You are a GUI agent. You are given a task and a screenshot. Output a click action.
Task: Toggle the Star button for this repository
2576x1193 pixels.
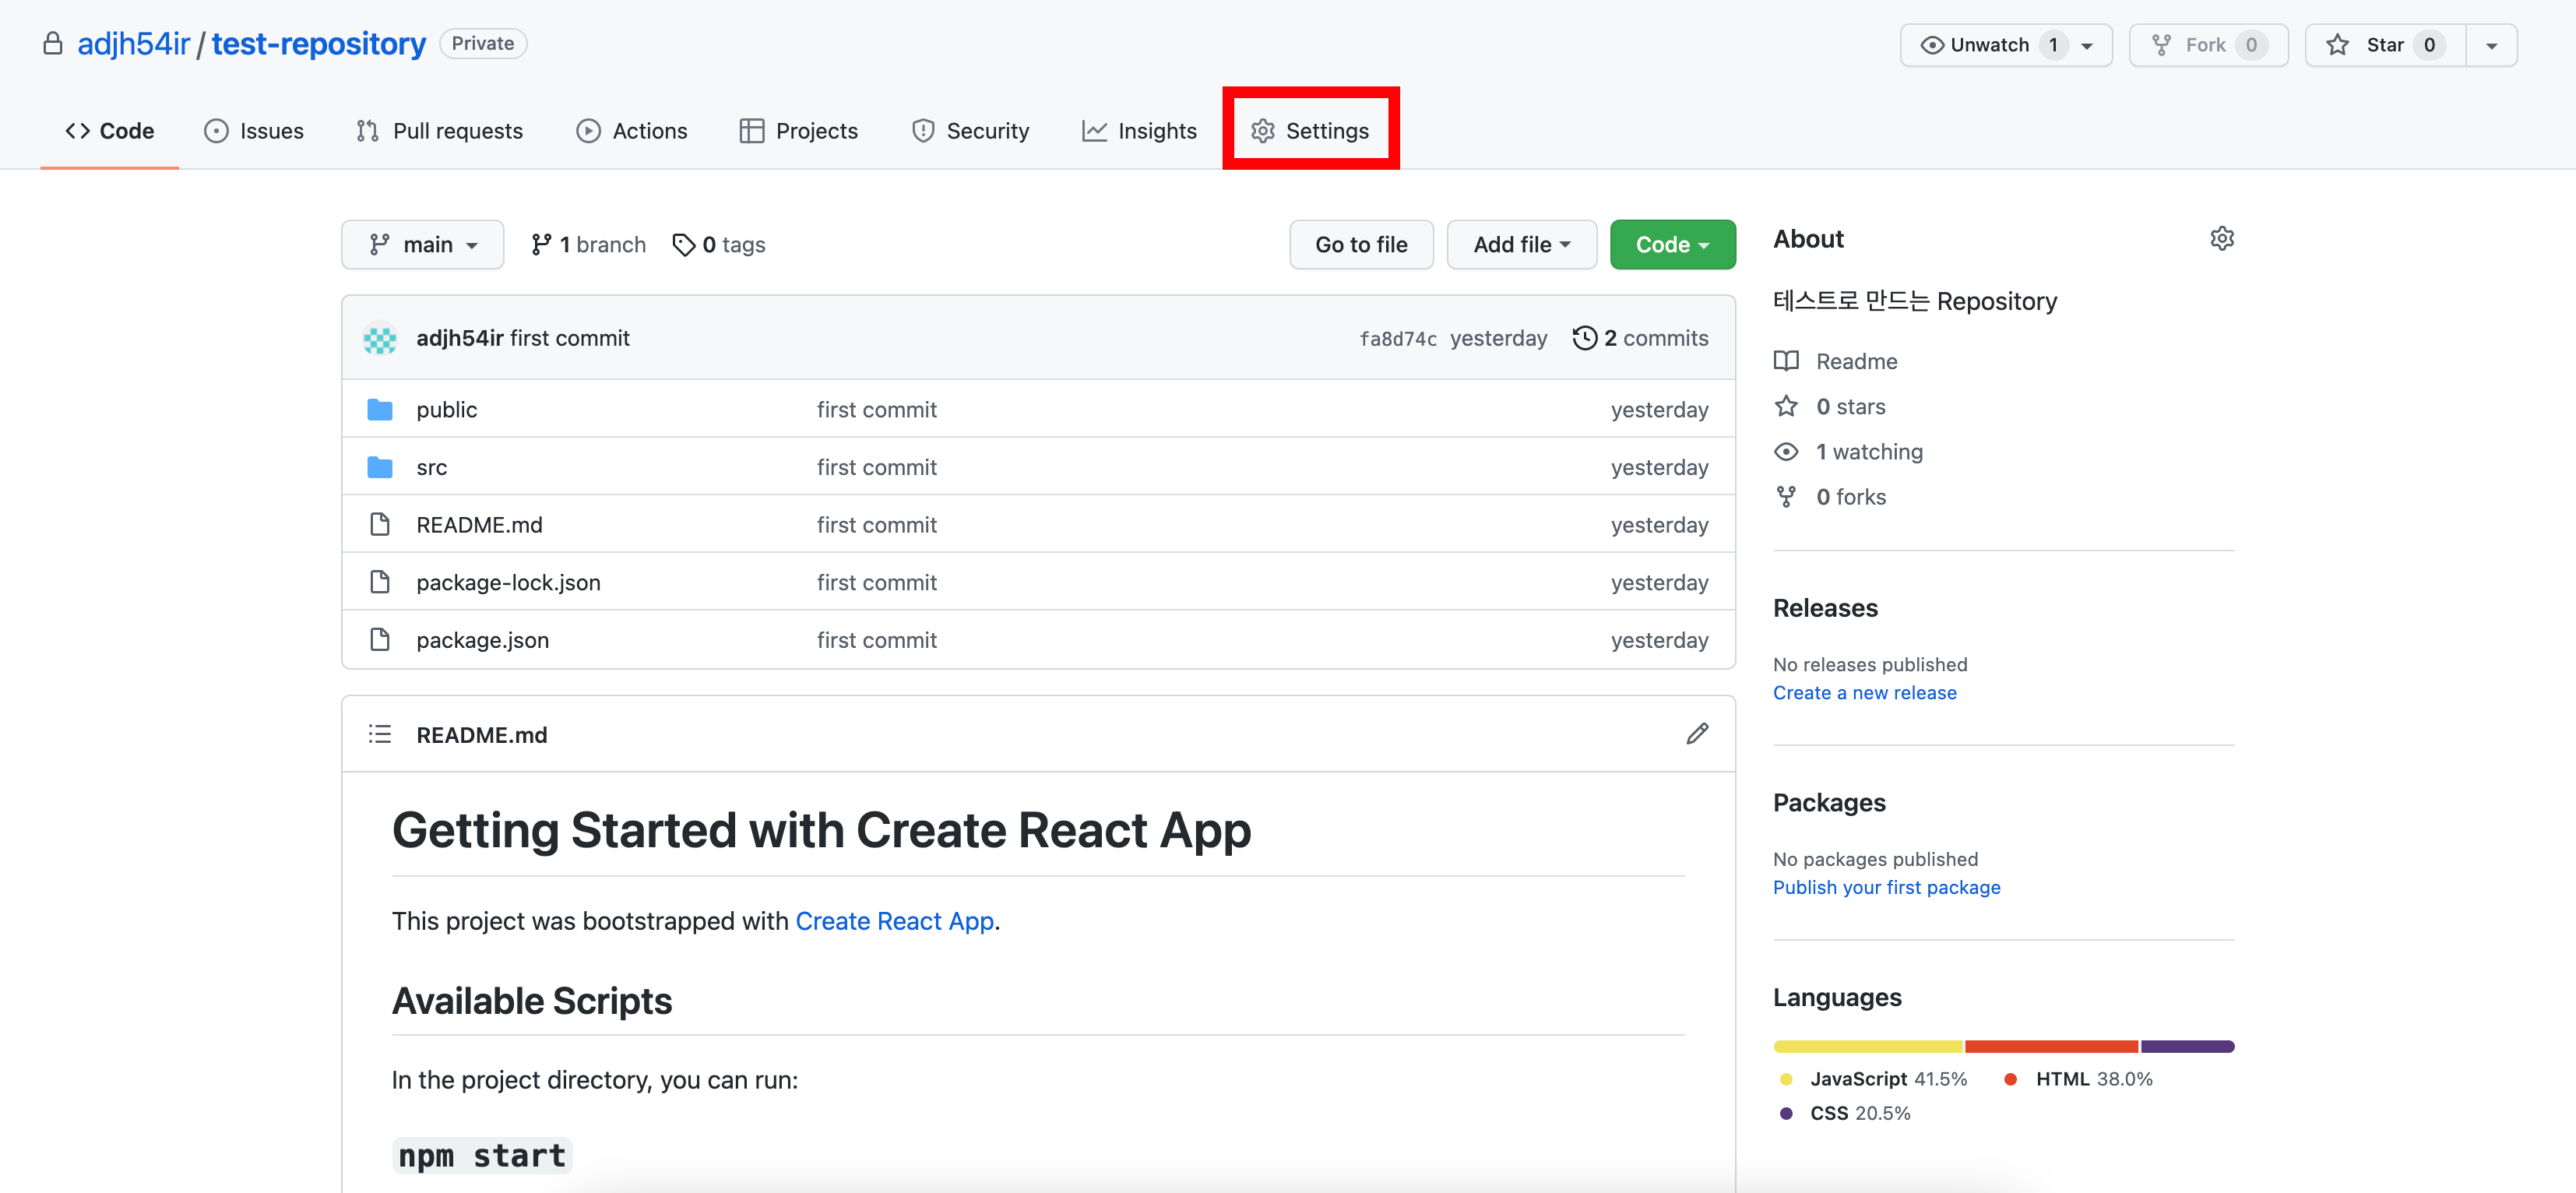click(x=2384, y=45)
